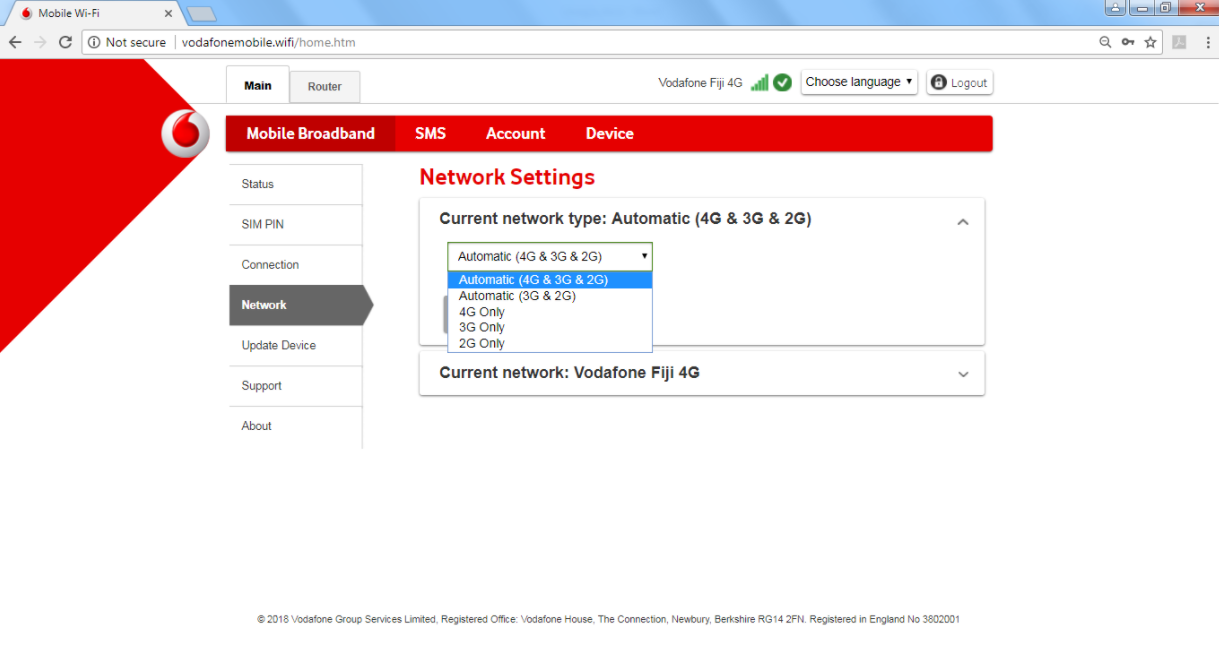Collapse the Current network type section
Viewport: 1219px width, 655px height.
(x=963, y=221)
